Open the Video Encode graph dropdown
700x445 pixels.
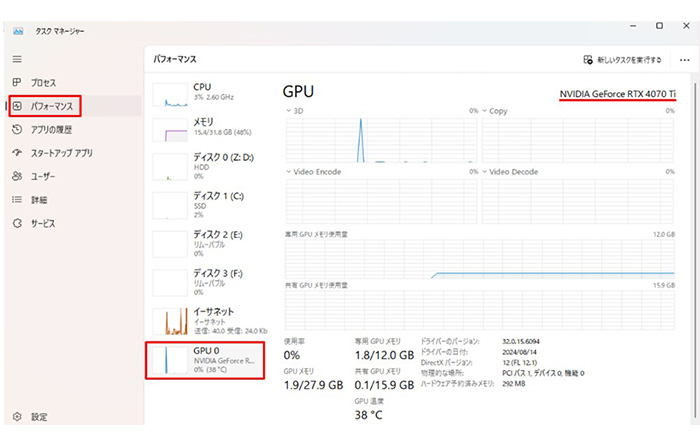(289, 171)
